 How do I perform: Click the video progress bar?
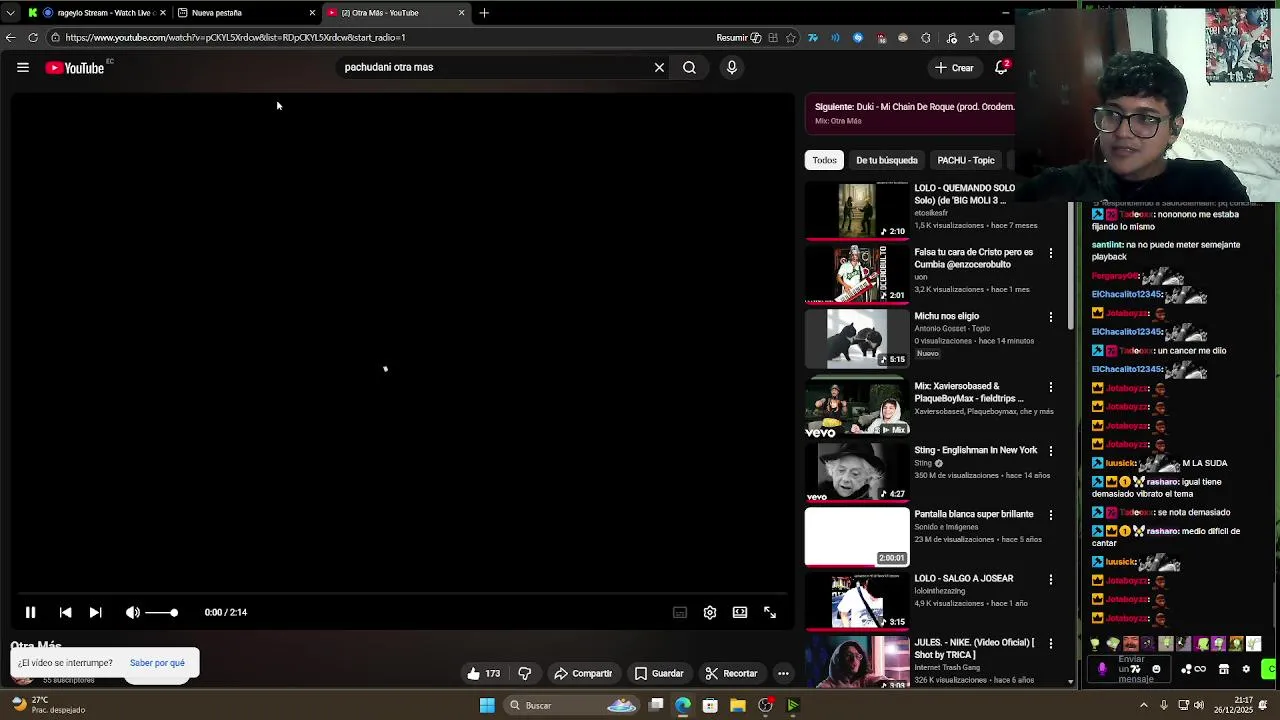pos(401,593)
